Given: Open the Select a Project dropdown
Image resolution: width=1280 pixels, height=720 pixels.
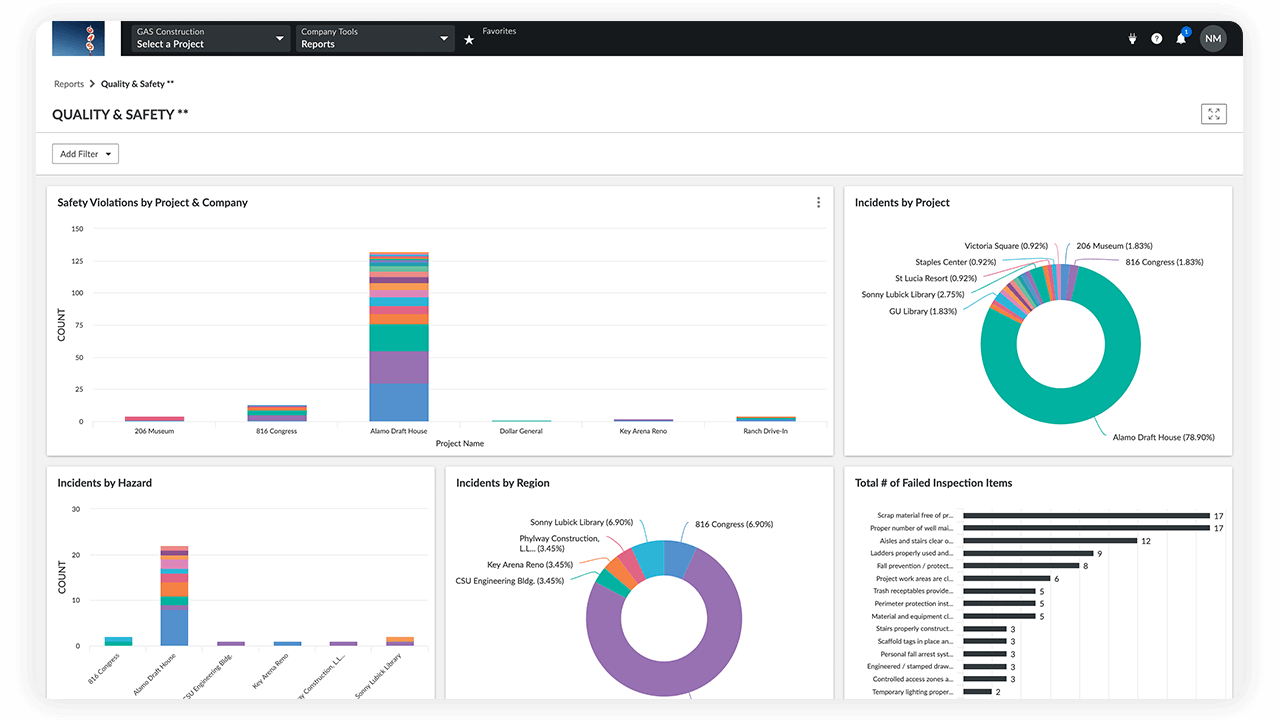Looking at the screenshot, I should coord(211,38).
